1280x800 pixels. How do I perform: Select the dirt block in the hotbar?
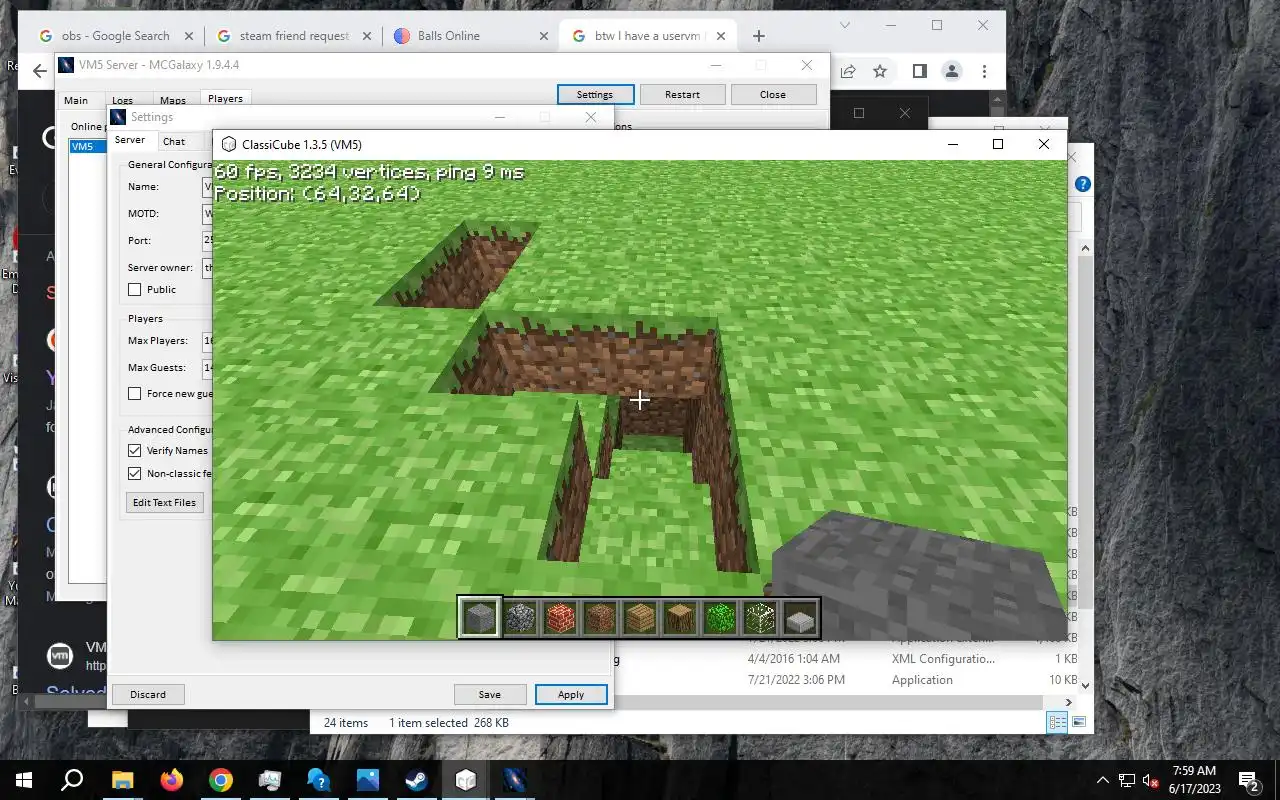click(600, 618)
